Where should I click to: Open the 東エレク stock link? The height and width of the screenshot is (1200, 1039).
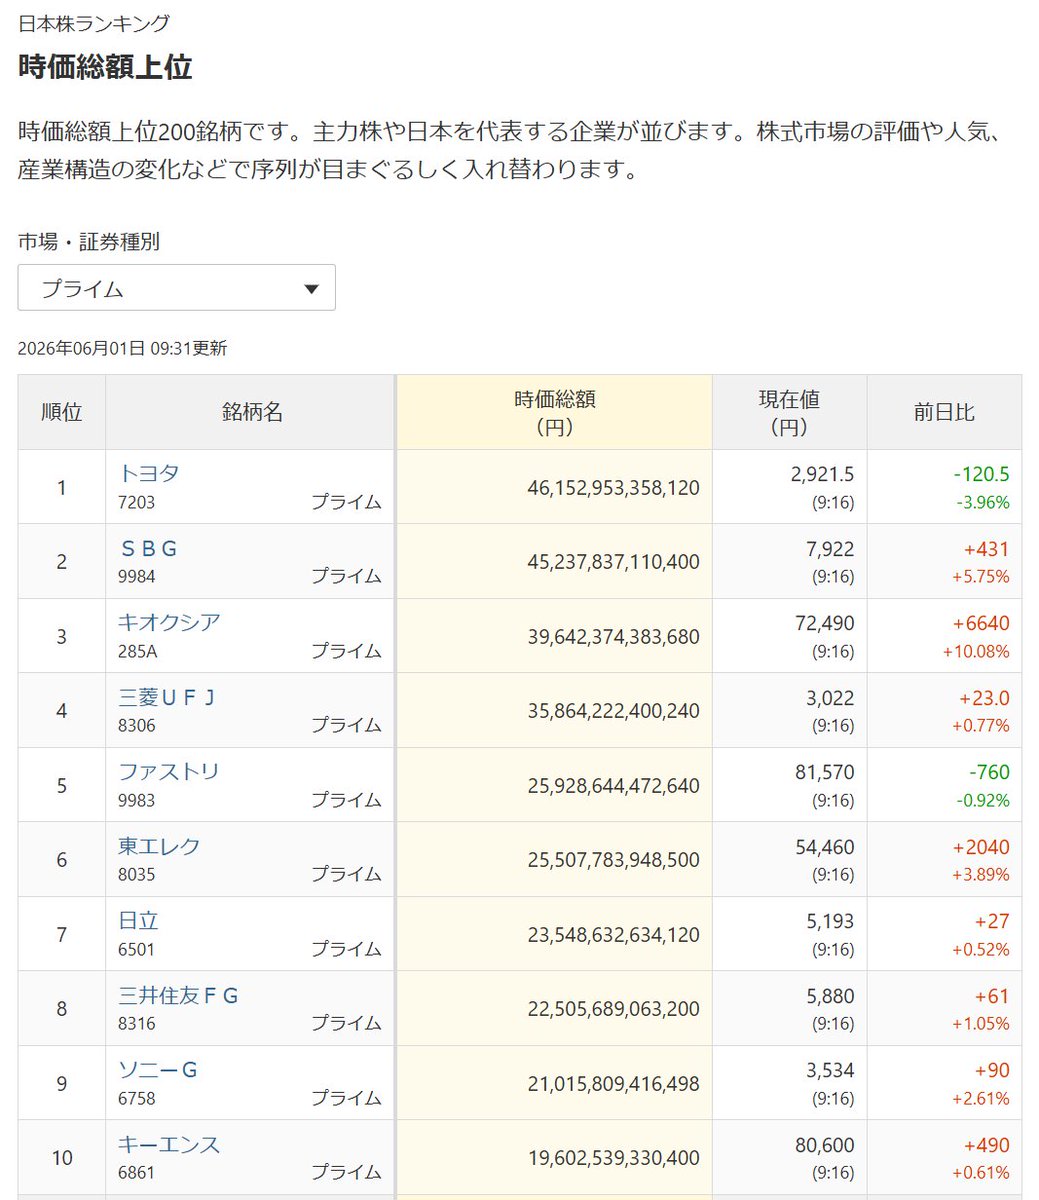click(159, 846)
